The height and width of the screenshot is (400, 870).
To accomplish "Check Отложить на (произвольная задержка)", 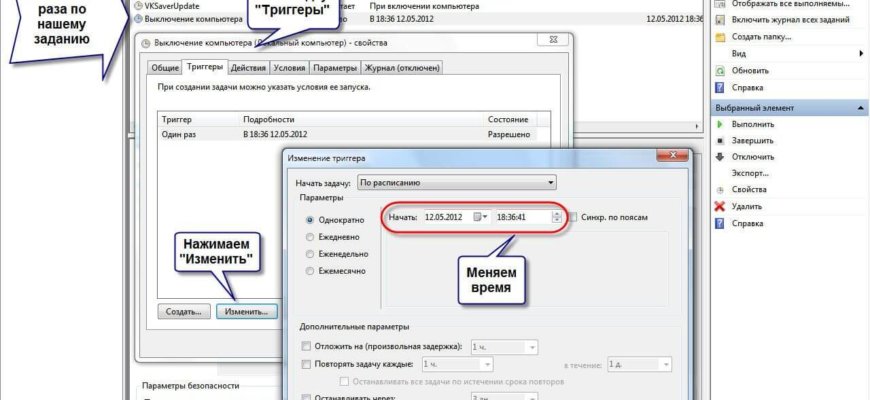I will pyautogui.click(x=306, y=347).
